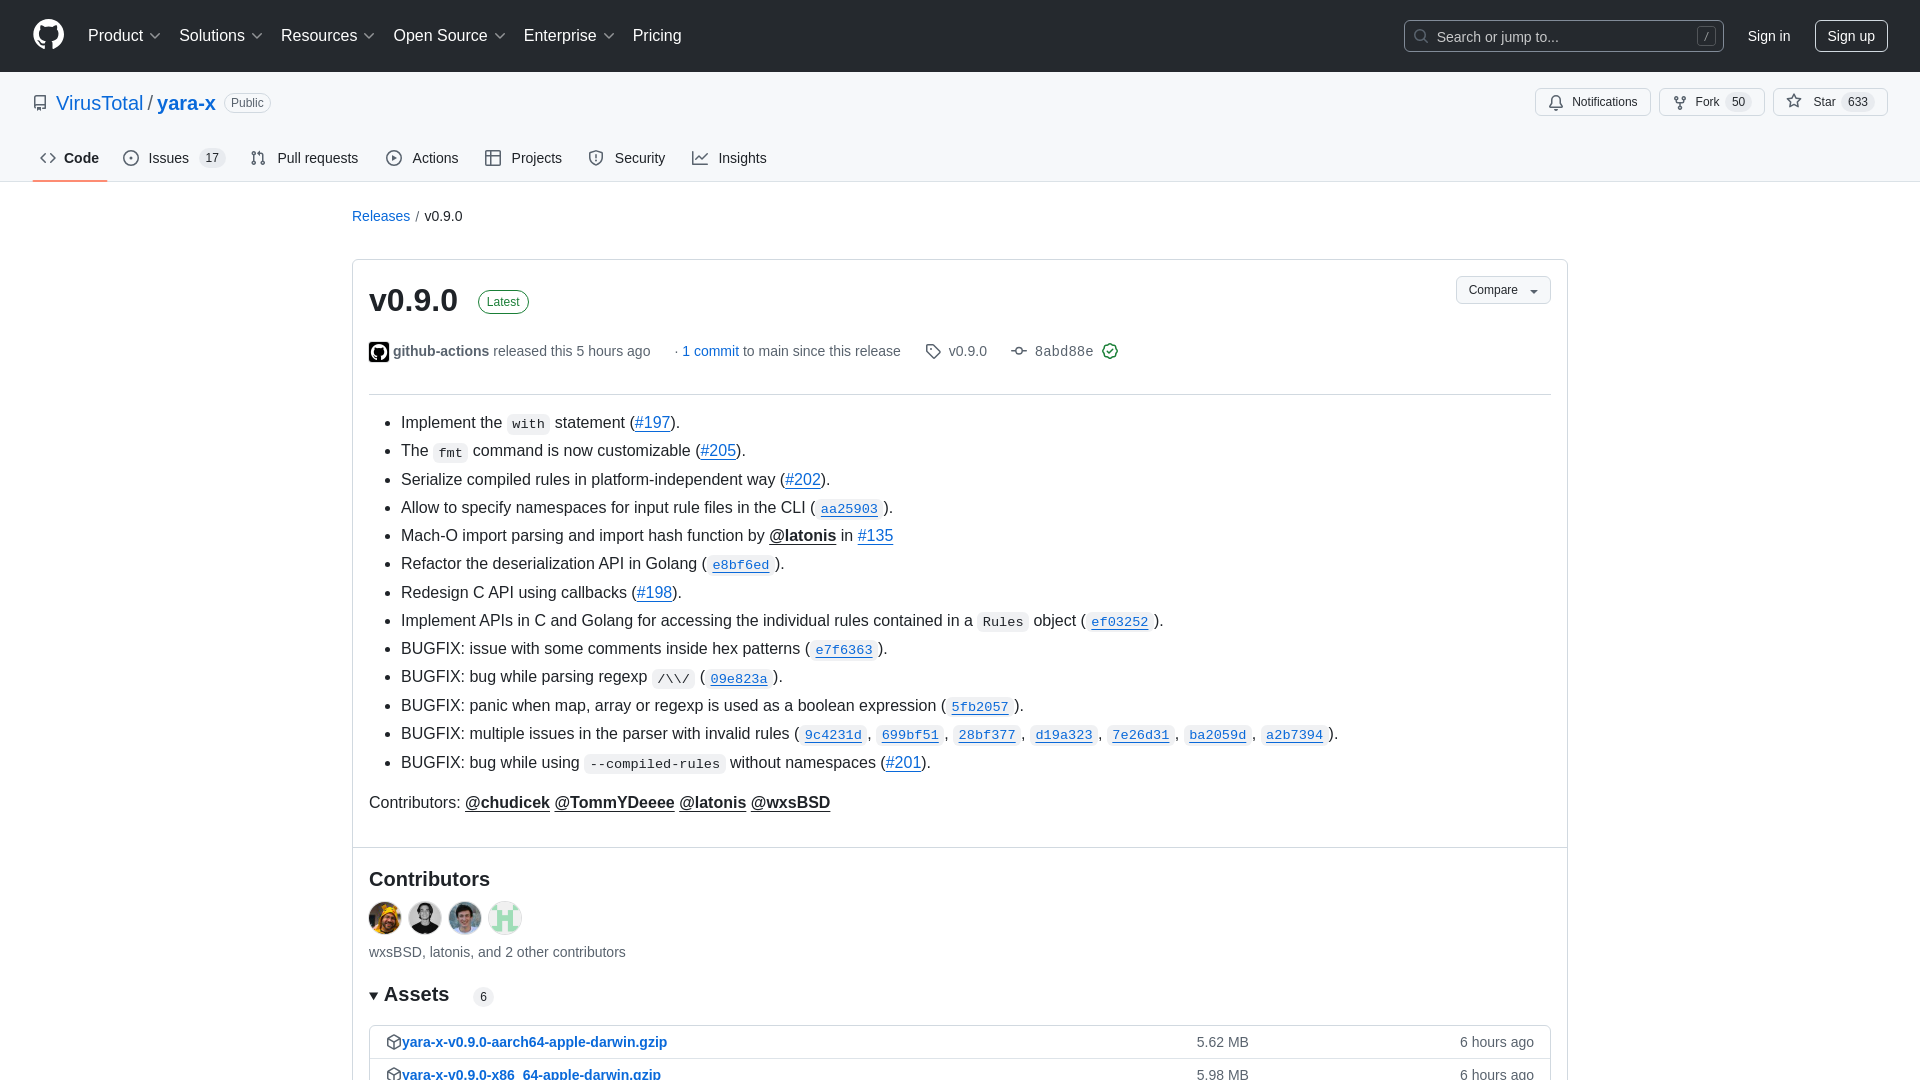The height and width of the screenshot is (1080, 1920).
Task: Open the Compare dropdown
Action: click(1503, 290)
